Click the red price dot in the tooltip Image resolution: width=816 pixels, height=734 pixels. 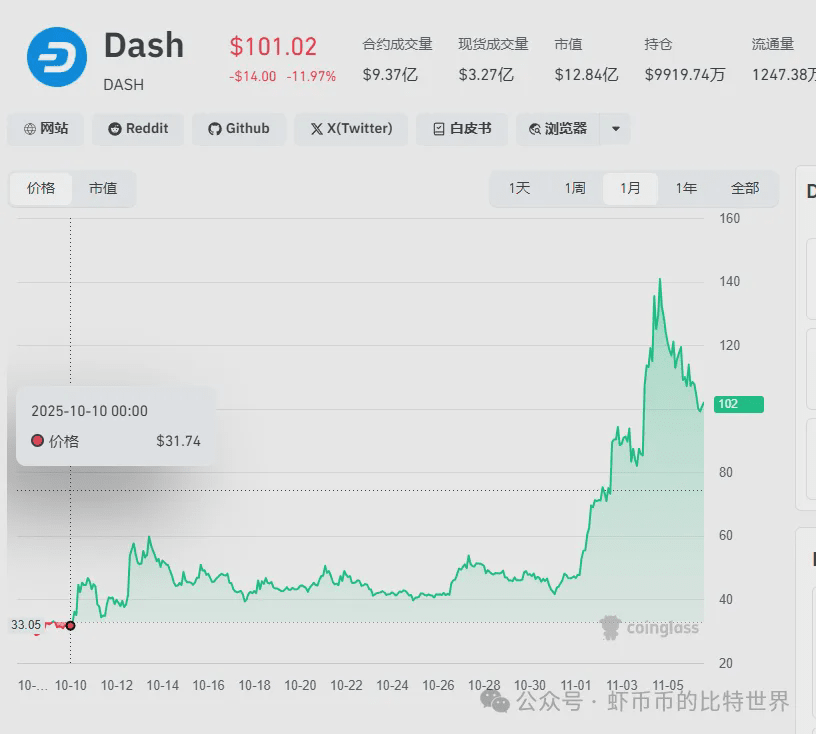[39, 441]
